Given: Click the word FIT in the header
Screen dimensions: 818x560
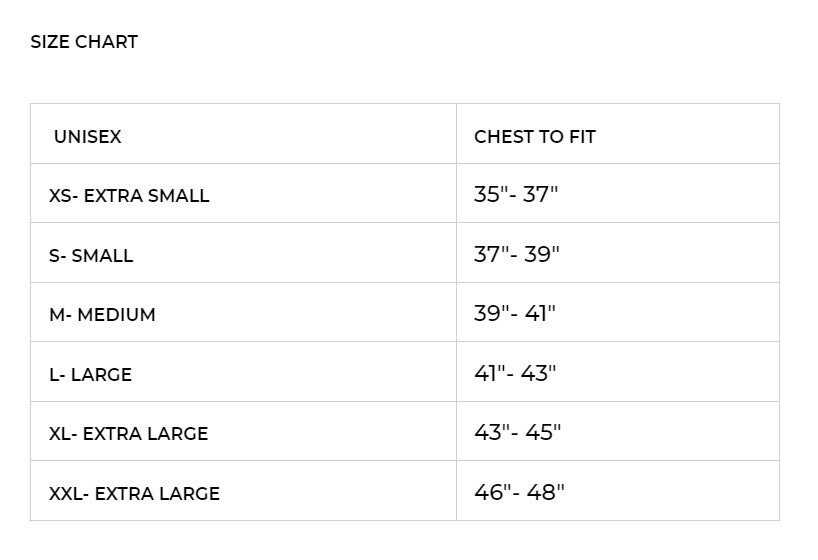Looking at the screenshot, I should 581,137.
